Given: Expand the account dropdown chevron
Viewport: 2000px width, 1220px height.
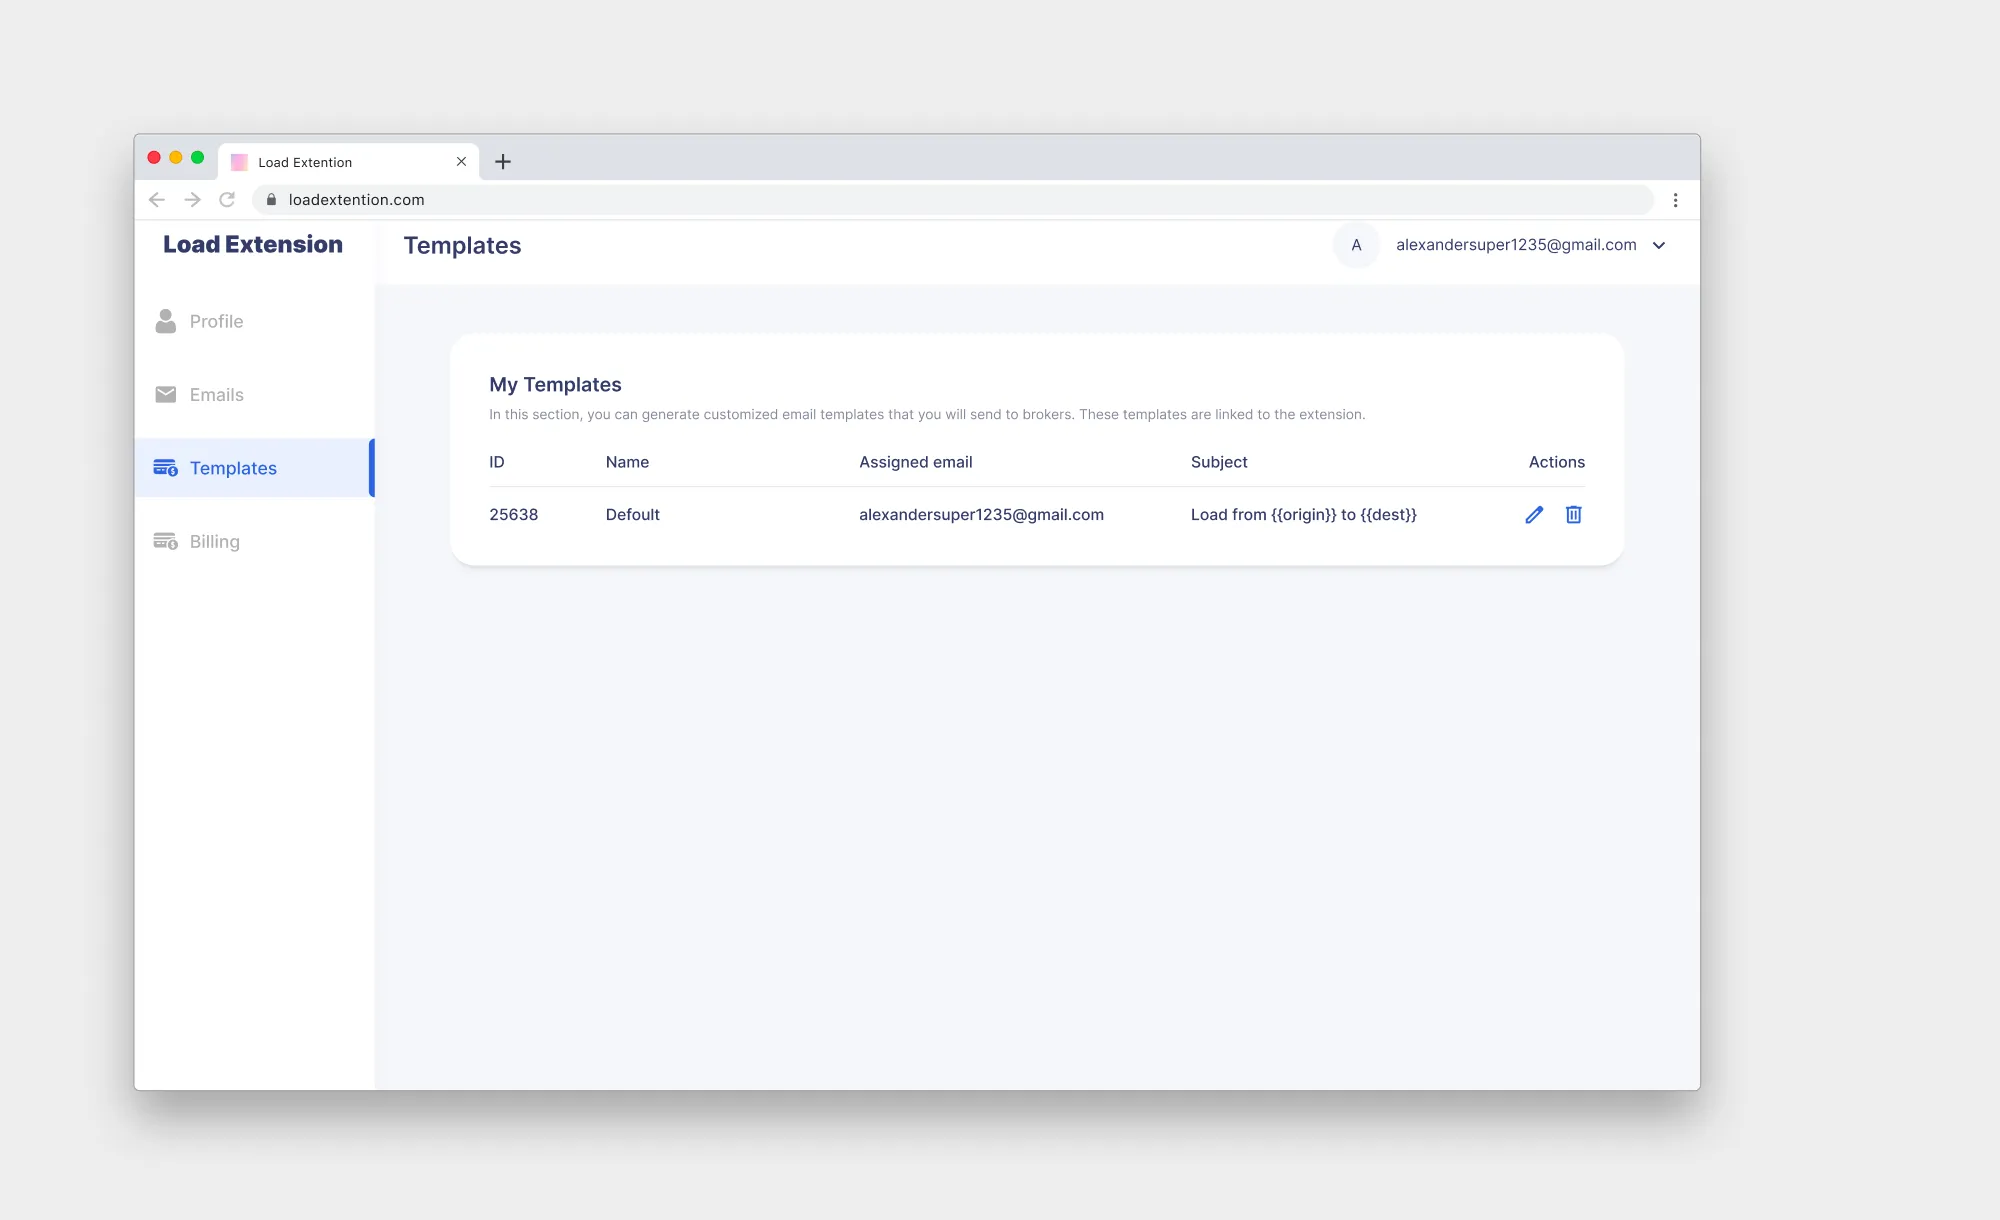Looking at the screenshot, I should click(x=1659, y=246).
